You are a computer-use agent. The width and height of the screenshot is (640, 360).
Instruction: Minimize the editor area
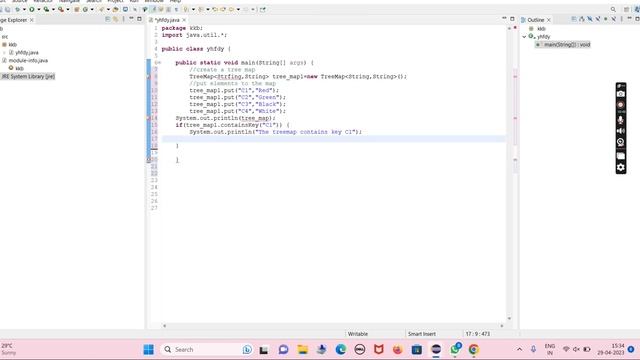[x=504, y=19]
